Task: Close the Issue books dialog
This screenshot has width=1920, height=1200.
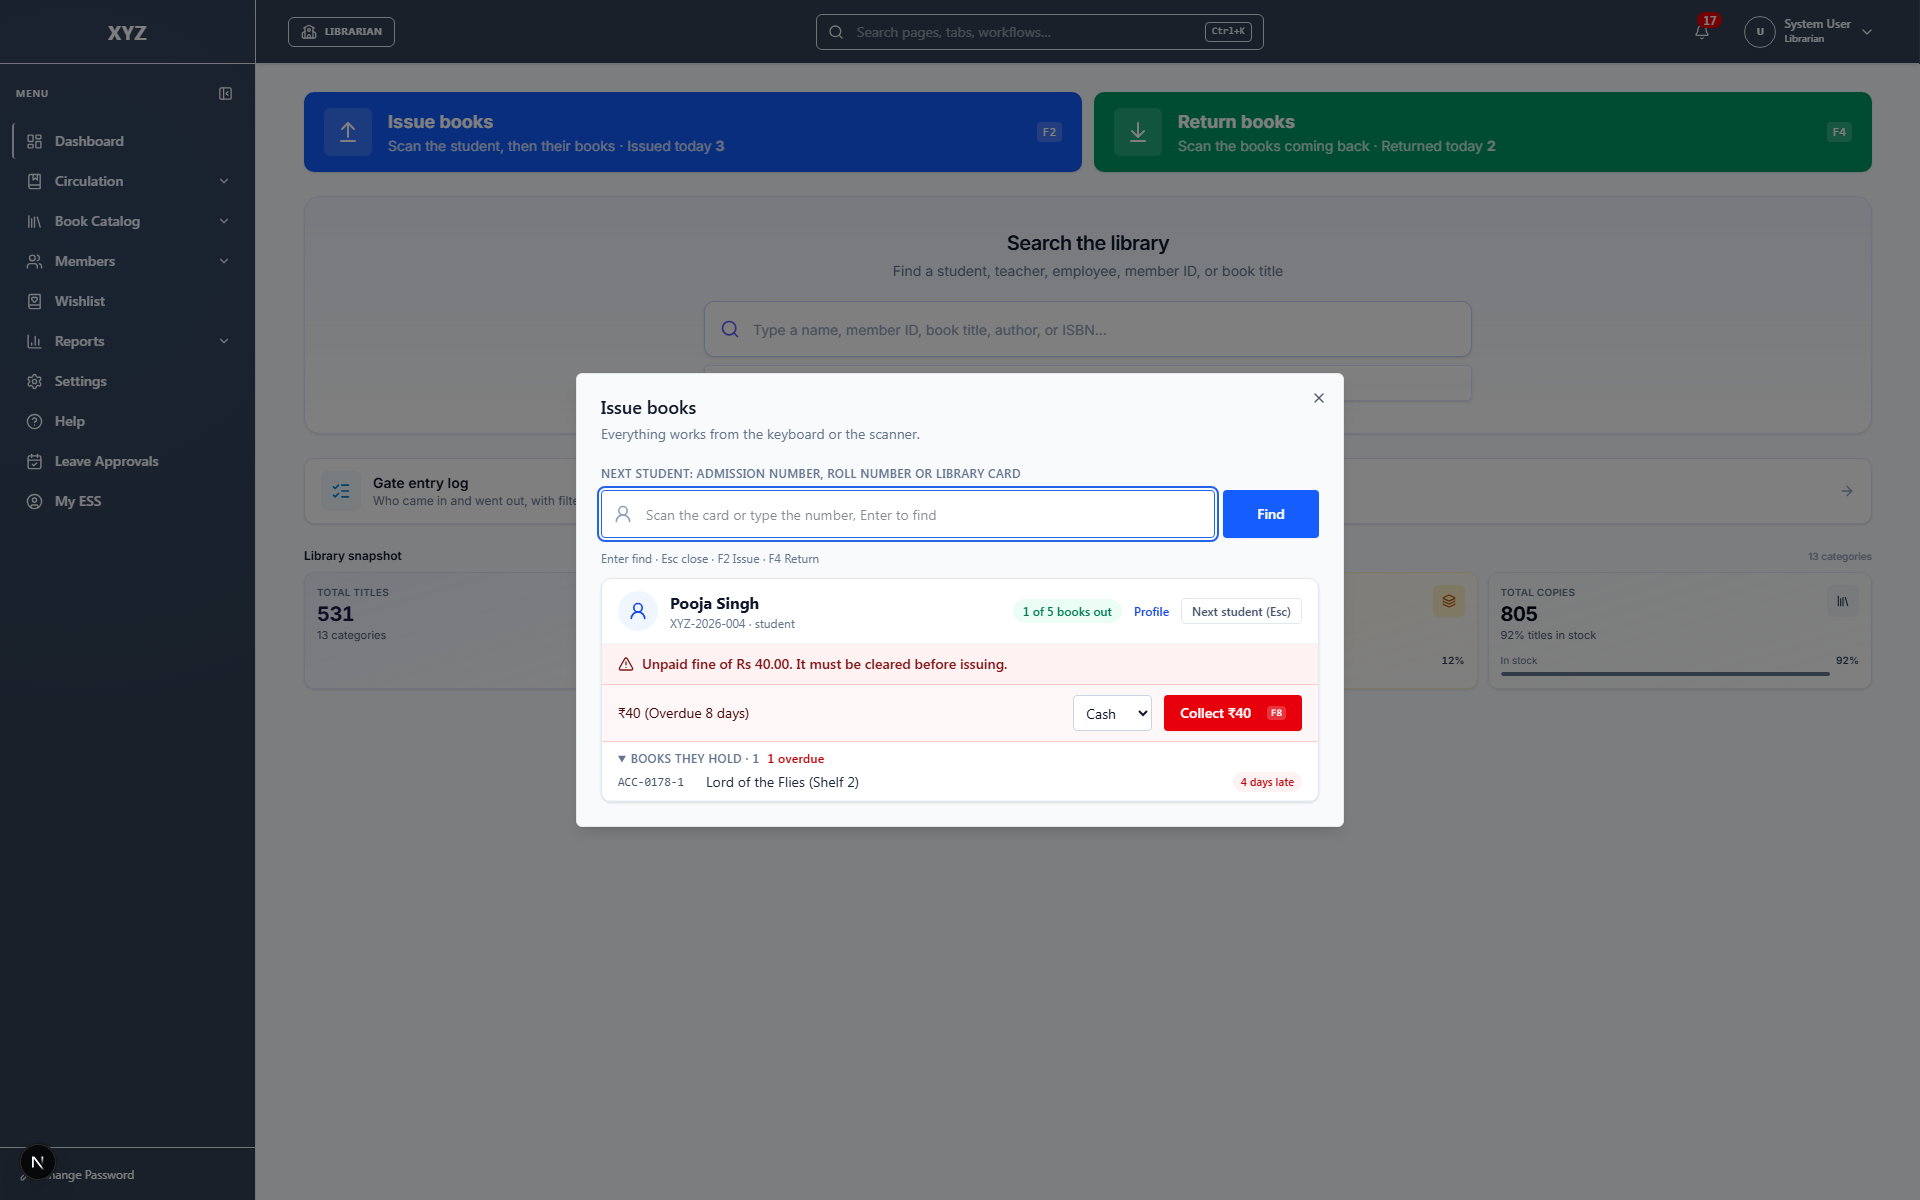Action: coord(1319,398)
